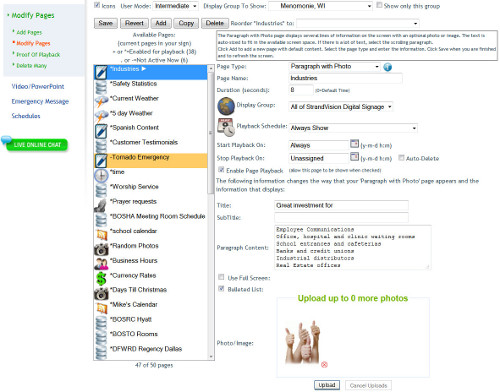The width and height of the screenshot is (500, 392).
Task: Enable the Auto-Delete checkbox
Action: click(401, 158)
